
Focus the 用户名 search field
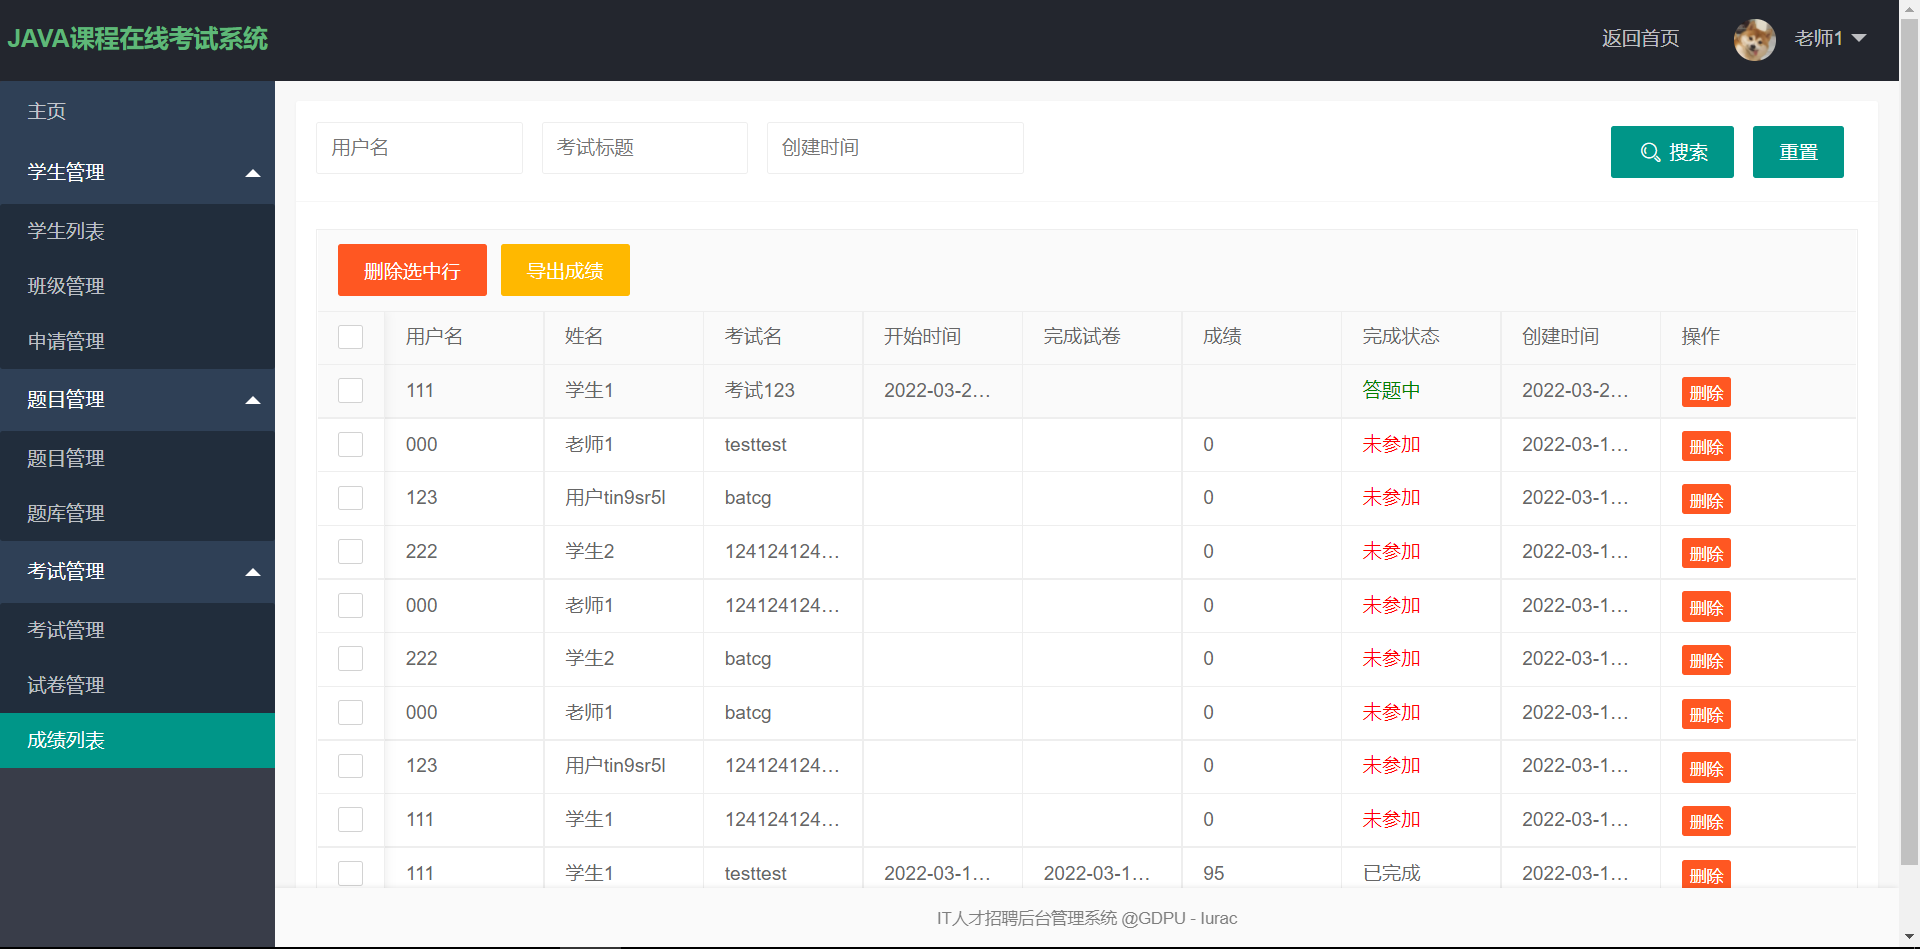click(419, 148)
